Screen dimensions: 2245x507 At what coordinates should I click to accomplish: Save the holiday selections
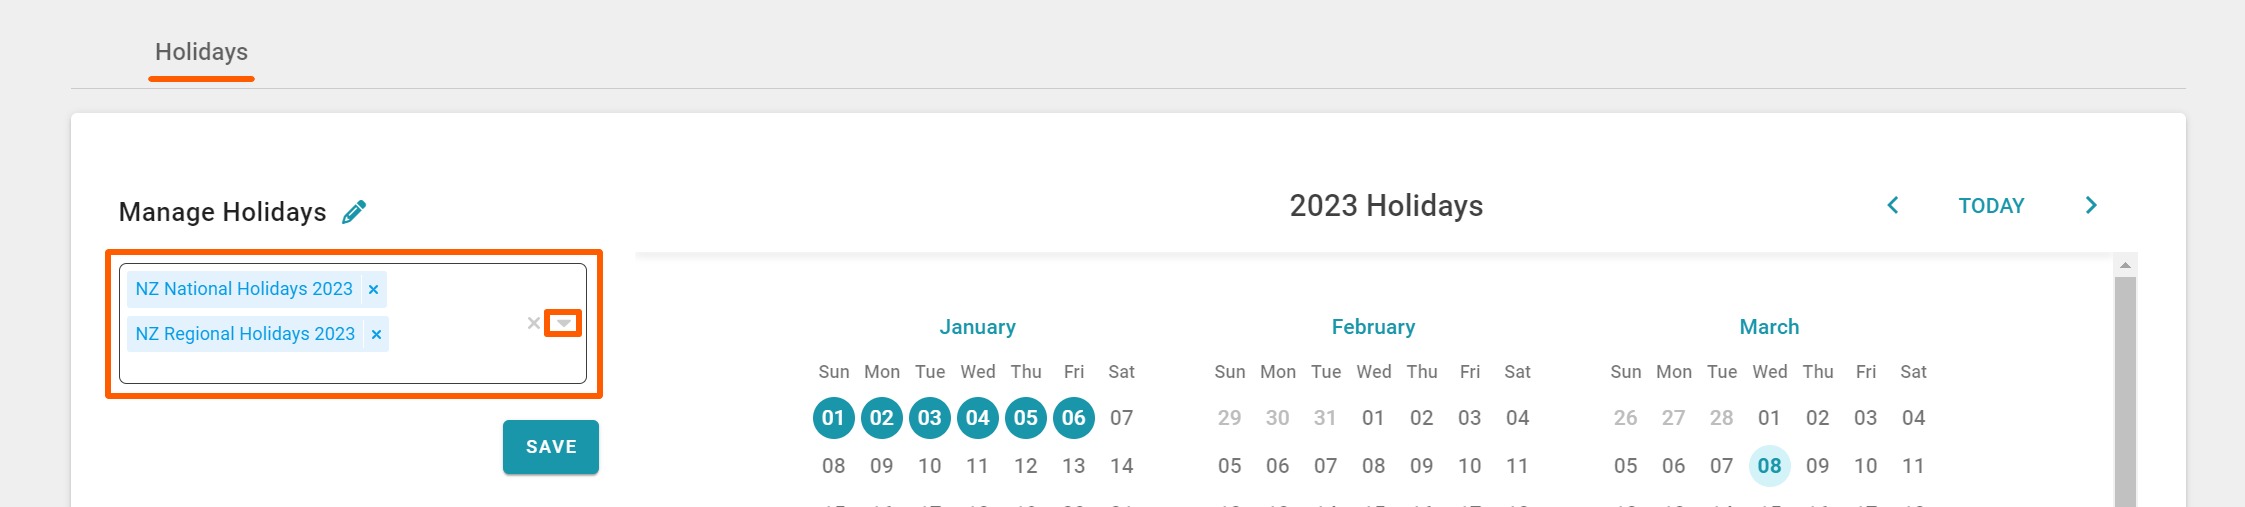coord(551,447)
